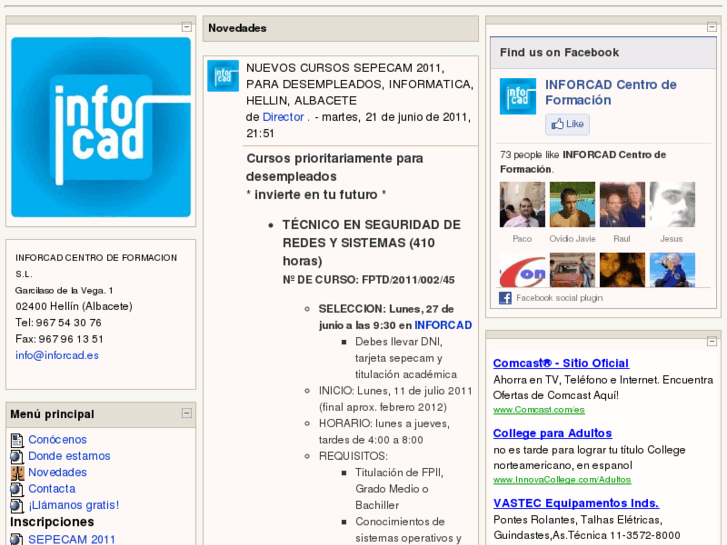The width and height of the screenshot is (727, 545).
Task: Click the blue cartoon fan thumbnail
Action: click(x=672, y=270)
